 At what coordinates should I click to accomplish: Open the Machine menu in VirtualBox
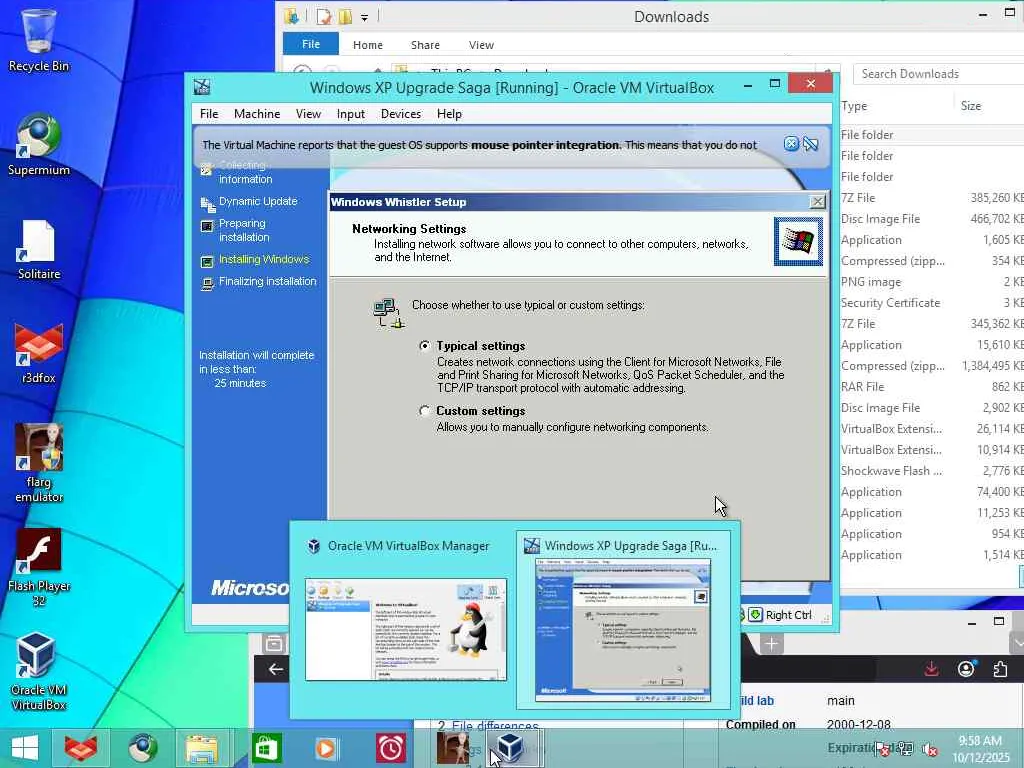click(x=257, y=114)
